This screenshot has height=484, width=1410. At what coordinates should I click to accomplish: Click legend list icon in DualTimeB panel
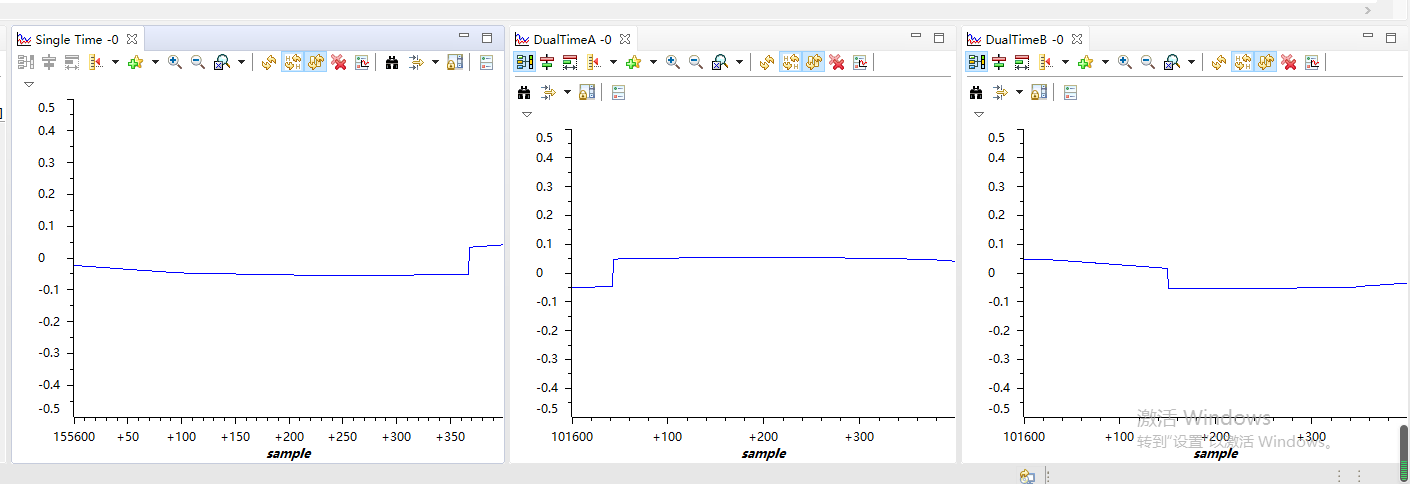(x=1071, y=92)
